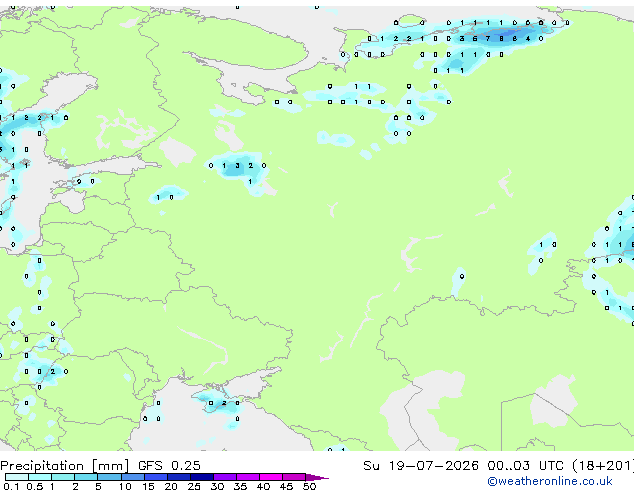Click the 2–5 mm legend swatch
634x490 pixels.
click(86, 477)
